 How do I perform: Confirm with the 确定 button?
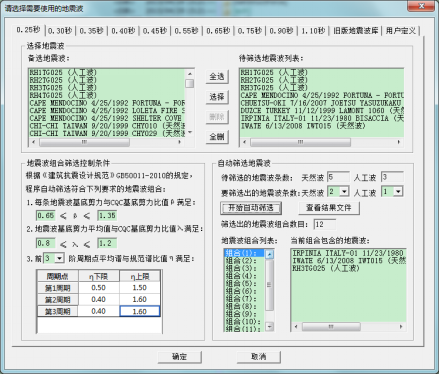[x=179, y=357]
